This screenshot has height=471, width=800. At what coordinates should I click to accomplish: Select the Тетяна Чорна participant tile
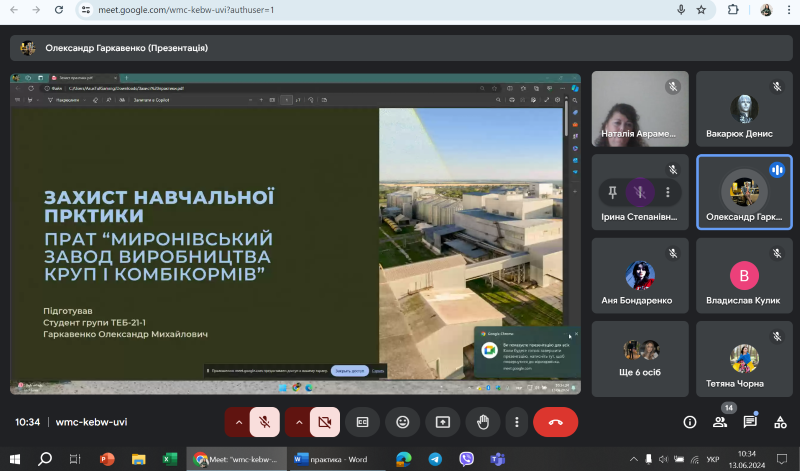744,359
